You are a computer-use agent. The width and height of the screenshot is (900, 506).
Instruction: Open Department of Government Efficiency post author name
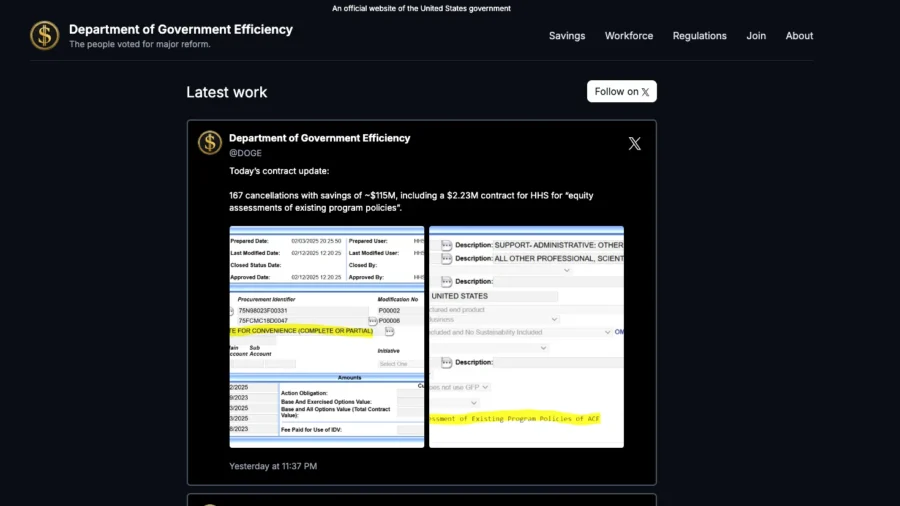coord(319,138)
